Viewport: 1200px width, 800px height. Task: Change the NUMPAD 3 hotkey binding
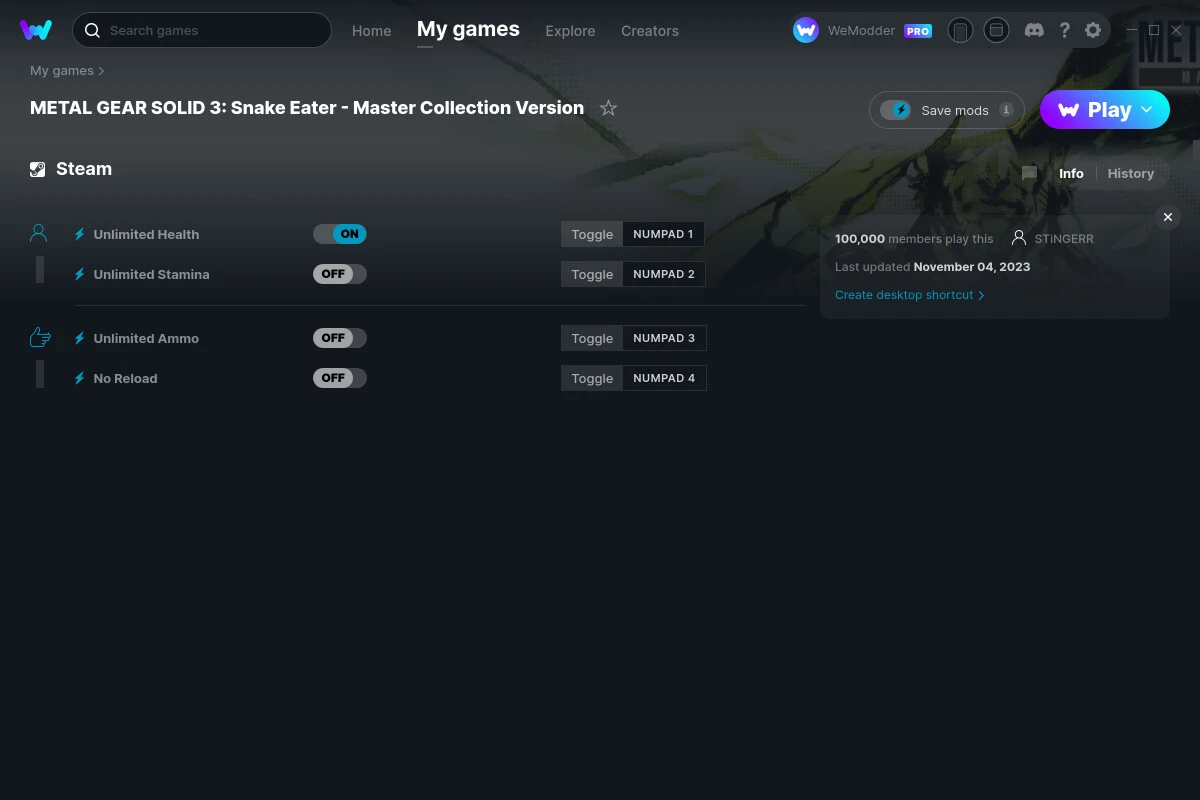pyautogui.click(x=664, y=338)
